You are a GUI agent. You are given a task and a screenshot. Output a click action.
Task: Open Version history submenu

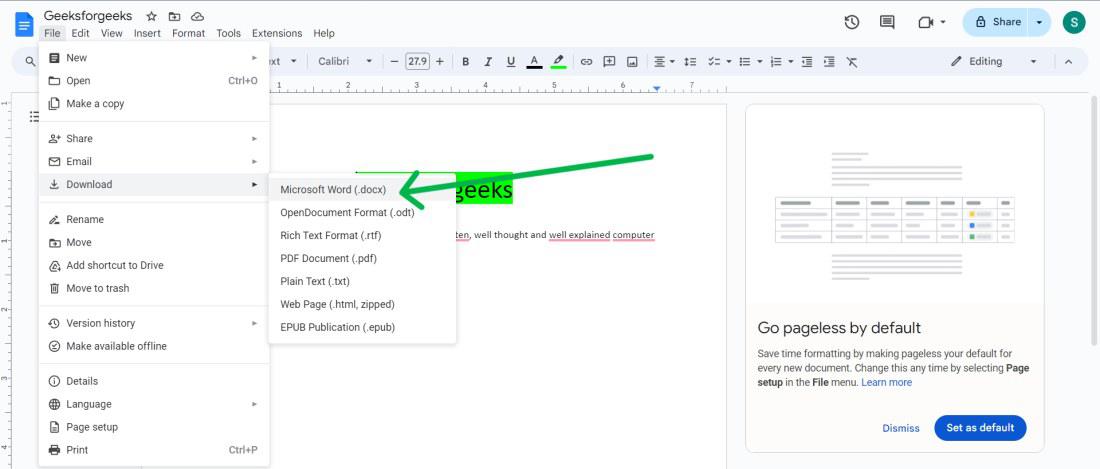tap(154, 323)
